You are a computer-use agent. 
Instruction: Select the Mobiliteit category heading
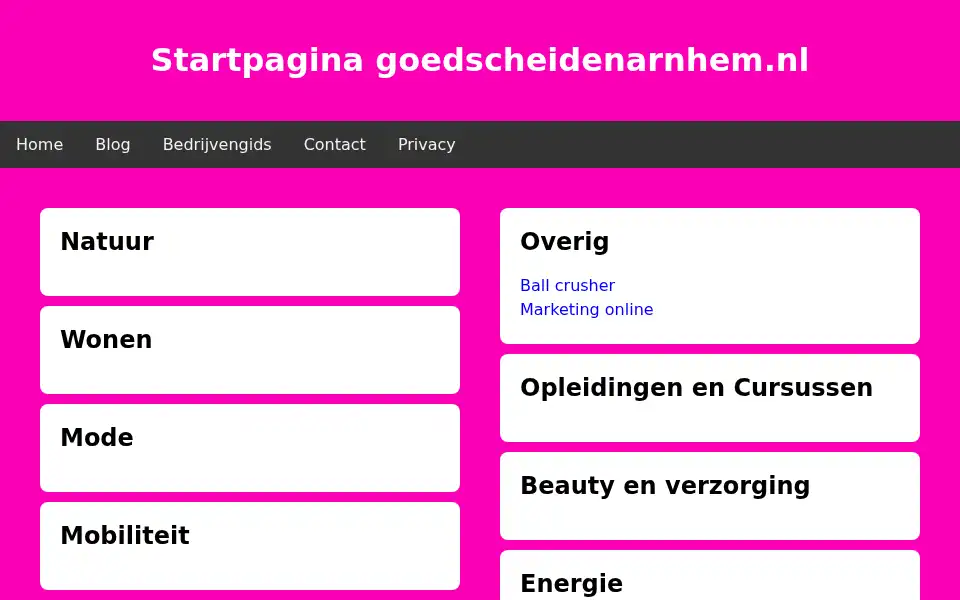click(x=125, y=535)
